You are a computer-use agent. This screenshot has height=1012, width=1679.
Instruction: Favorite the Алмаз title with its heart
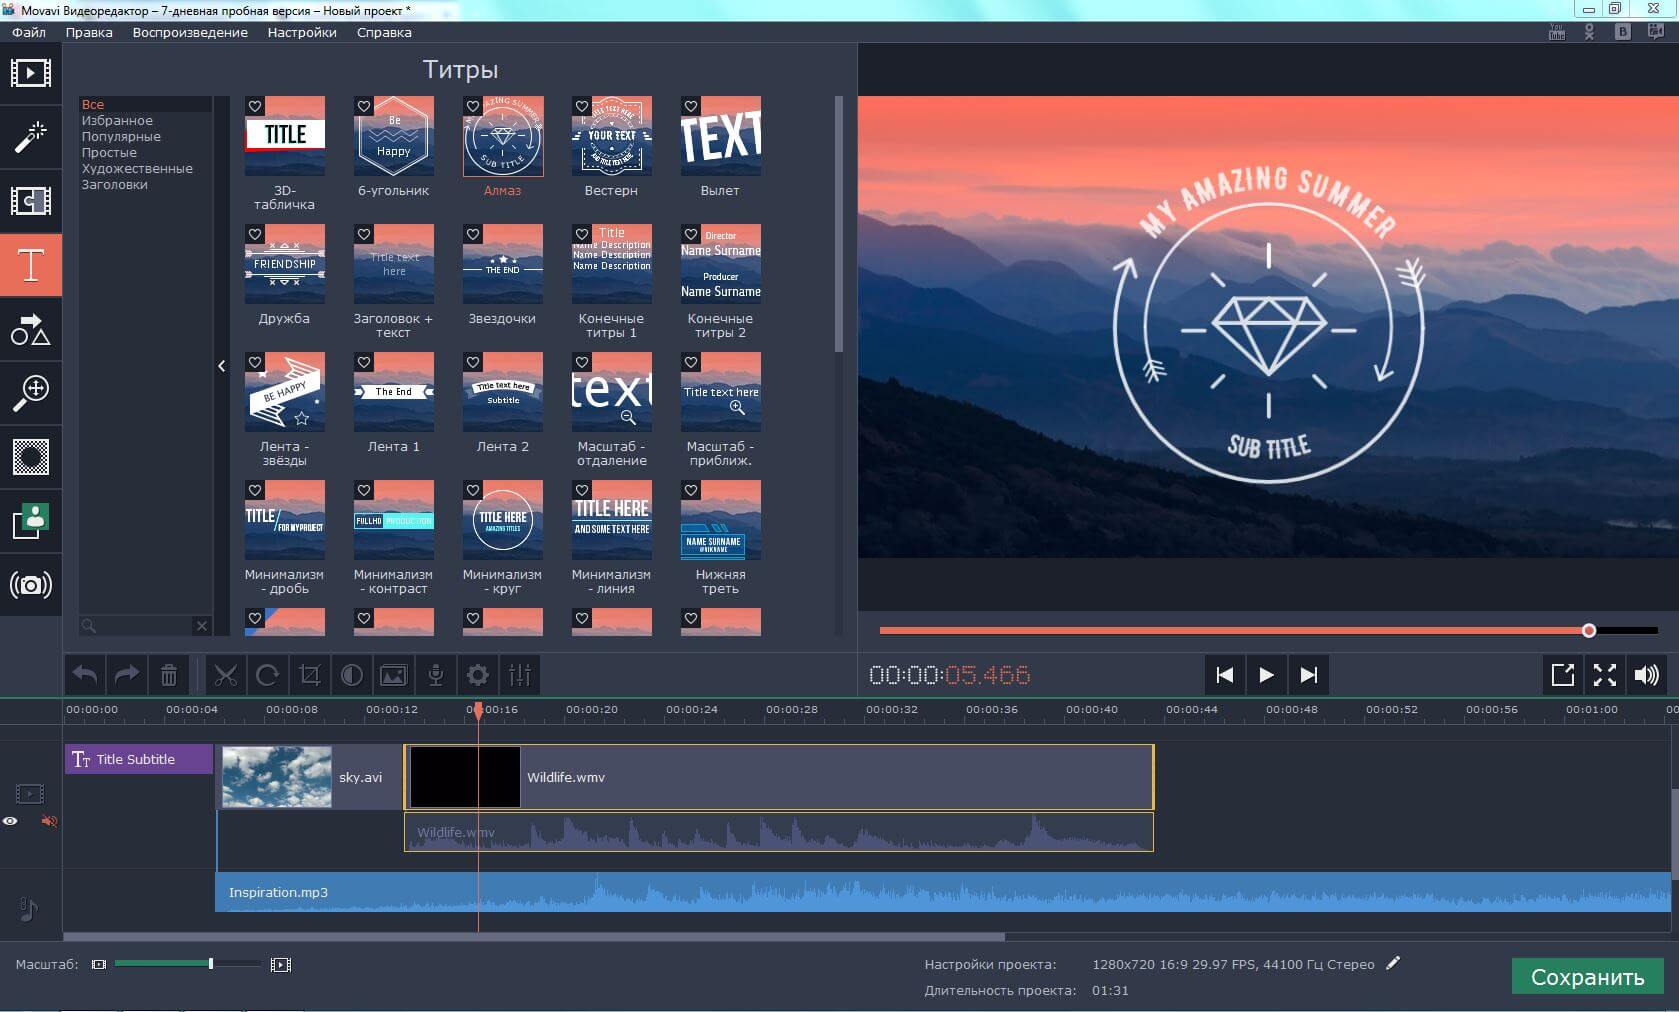[473, 106]
